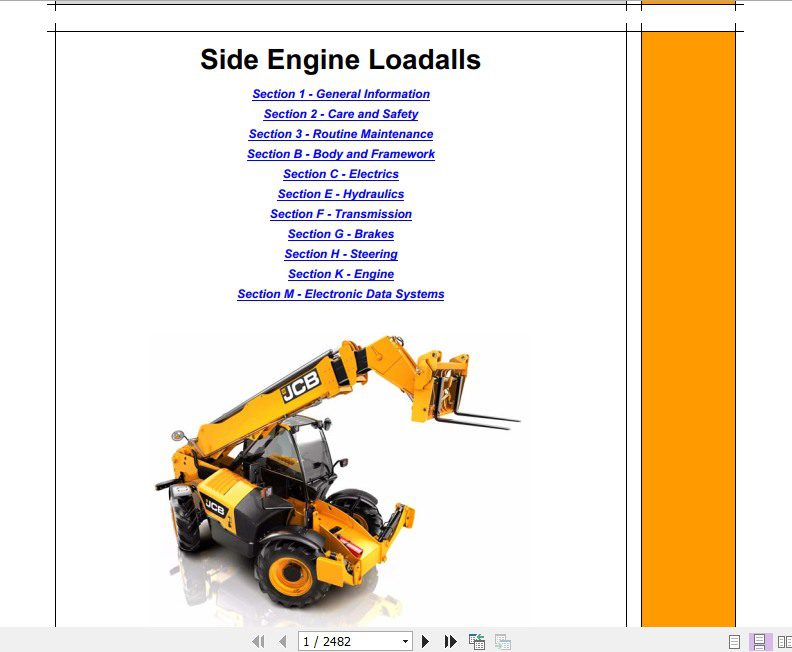Image resolution: width=792 pixels, height=652 pixels.
Task: Click the previous page arrow
Action: (x=282, y=641)
